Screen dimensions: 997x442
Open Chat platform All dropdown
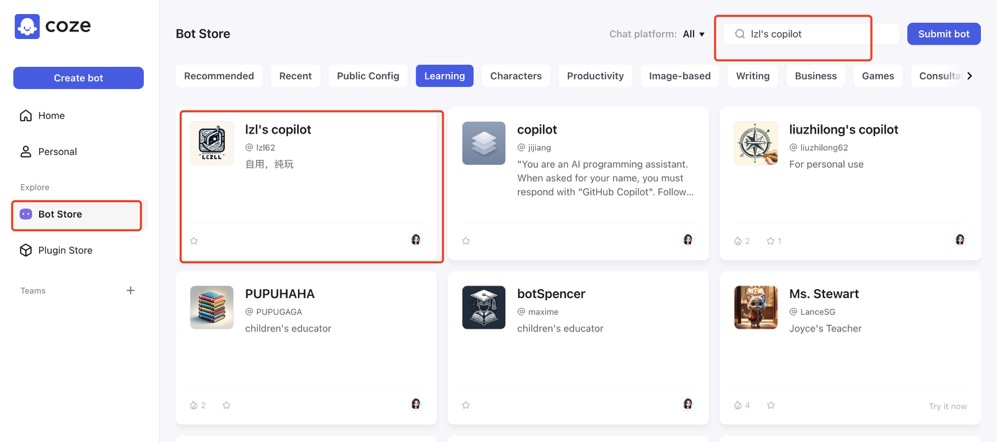[694, 34]
